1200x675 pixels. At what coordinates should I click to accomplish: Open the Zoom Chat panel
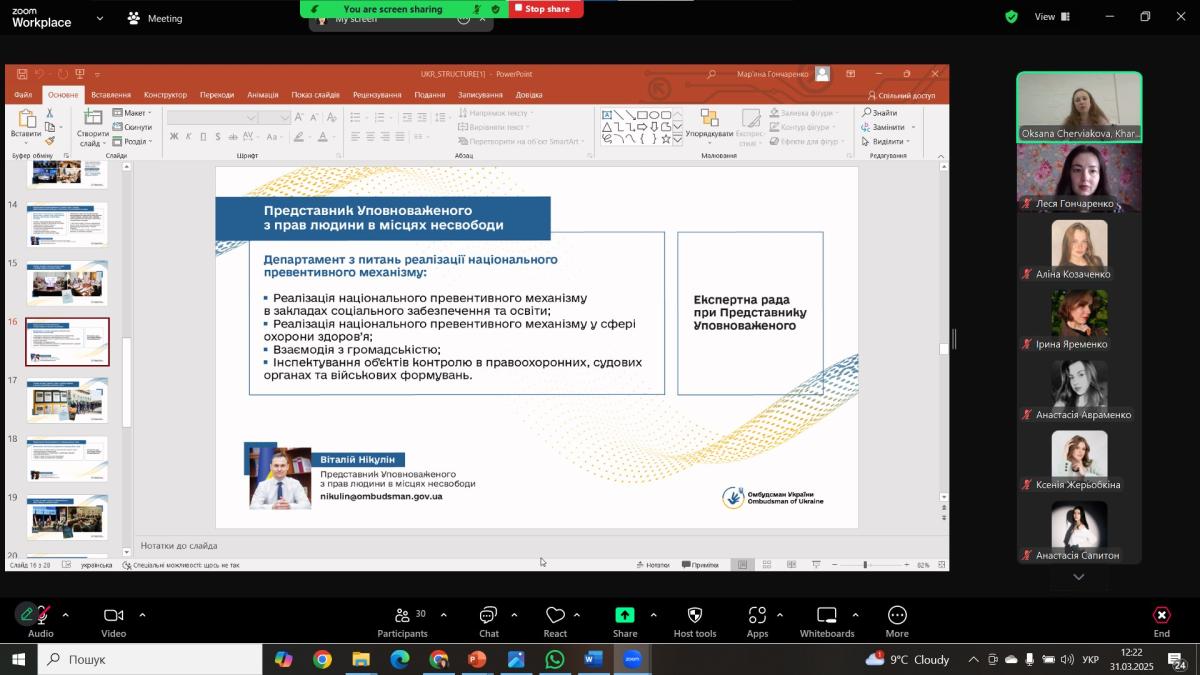[488, 616]
